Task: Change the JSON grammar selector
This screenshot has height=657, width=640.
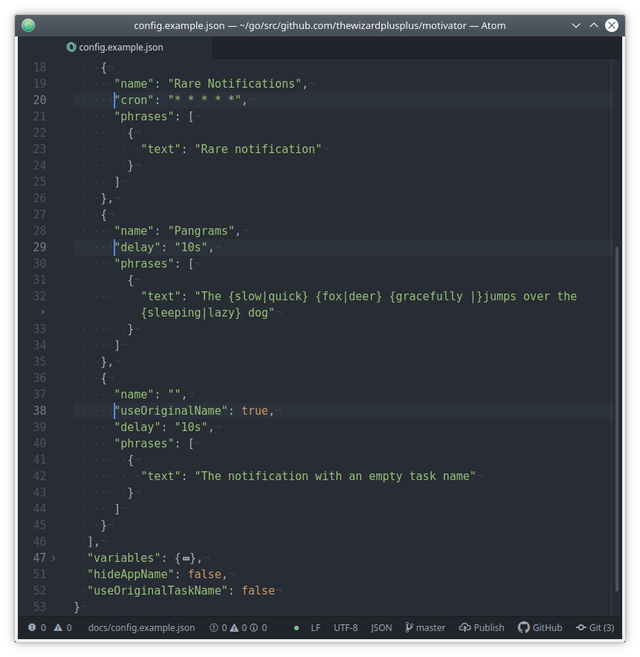Action: (x=381, y=628)
